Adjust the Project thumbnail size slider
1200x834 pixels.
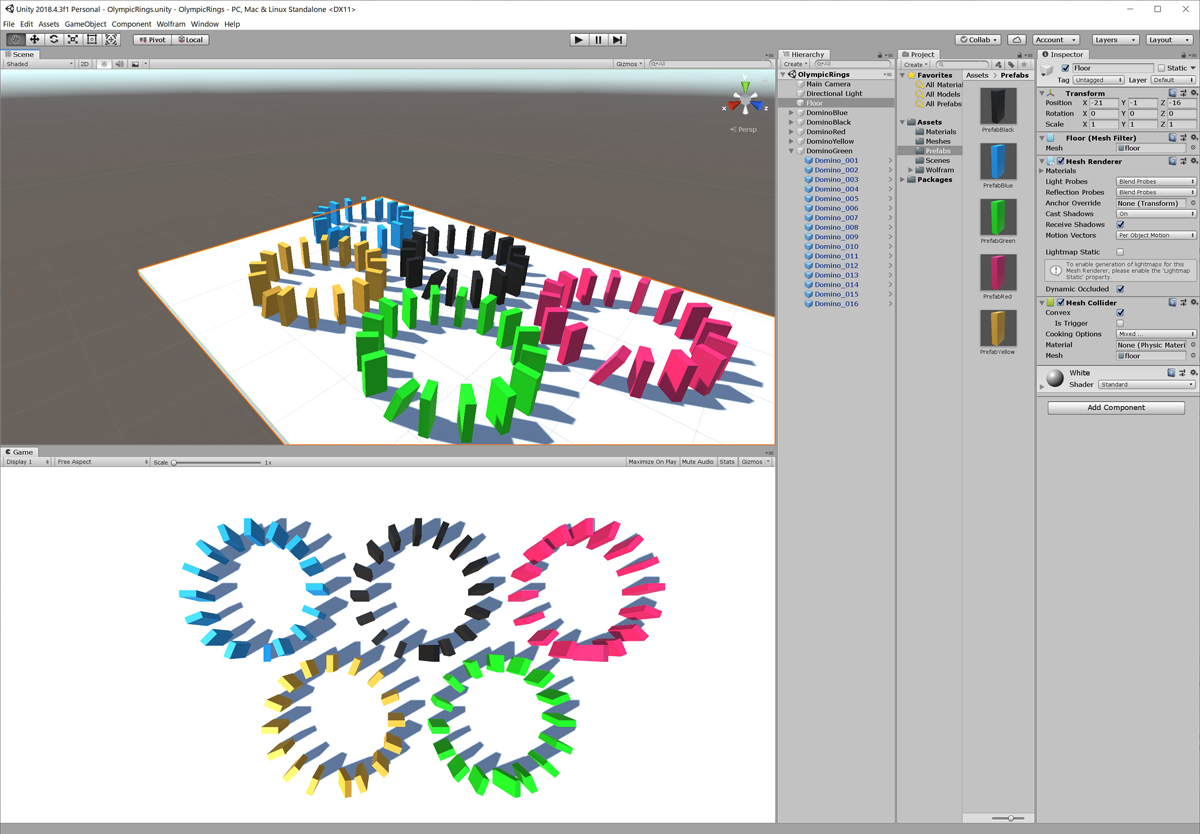click(x=1010, y=818)
